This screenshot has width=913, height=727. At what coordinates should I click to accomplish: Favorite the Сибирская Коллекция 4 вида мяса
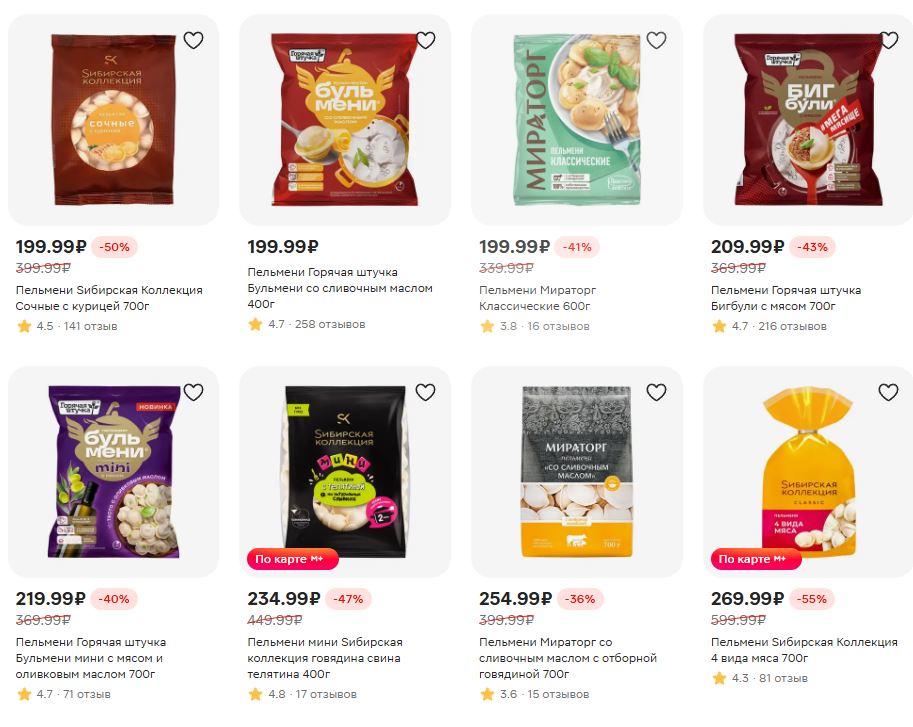tap(889, 392)
